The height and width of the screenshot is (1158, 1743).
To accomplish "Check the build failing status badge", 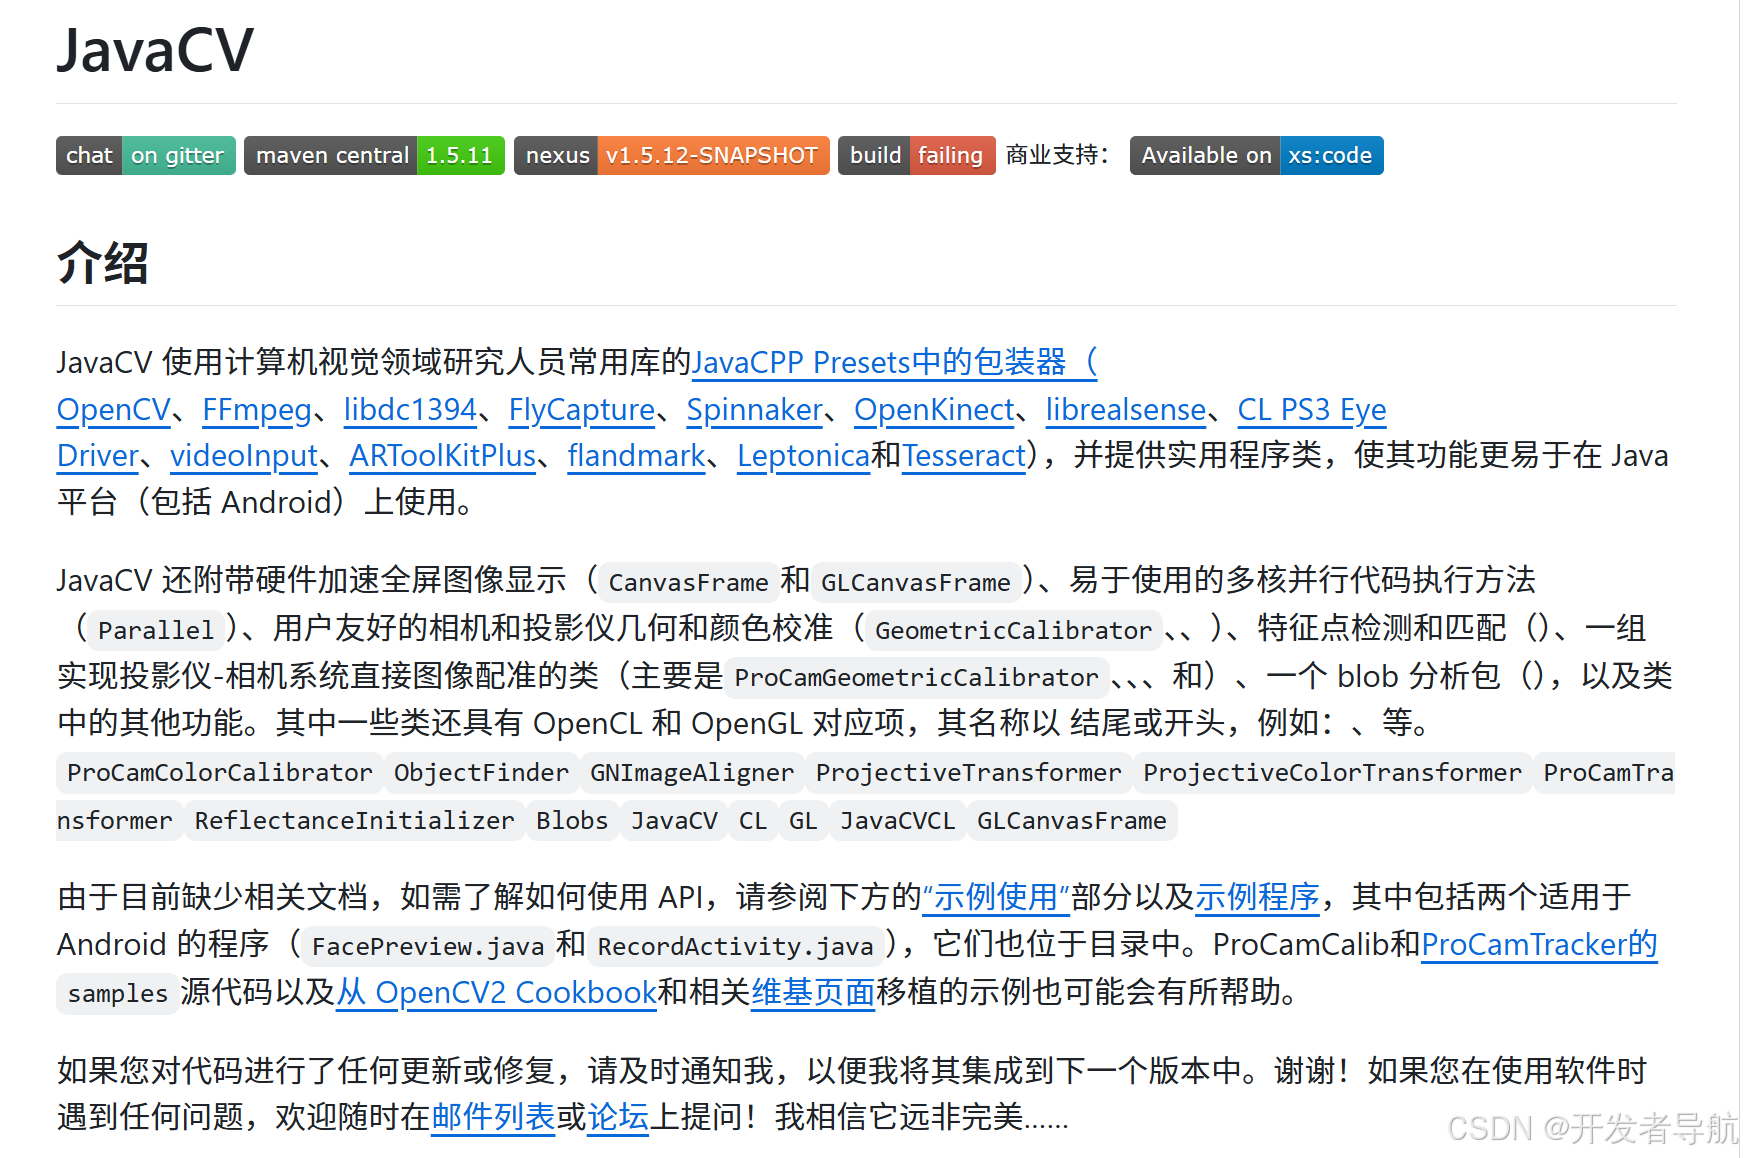I will click(915, 155).
